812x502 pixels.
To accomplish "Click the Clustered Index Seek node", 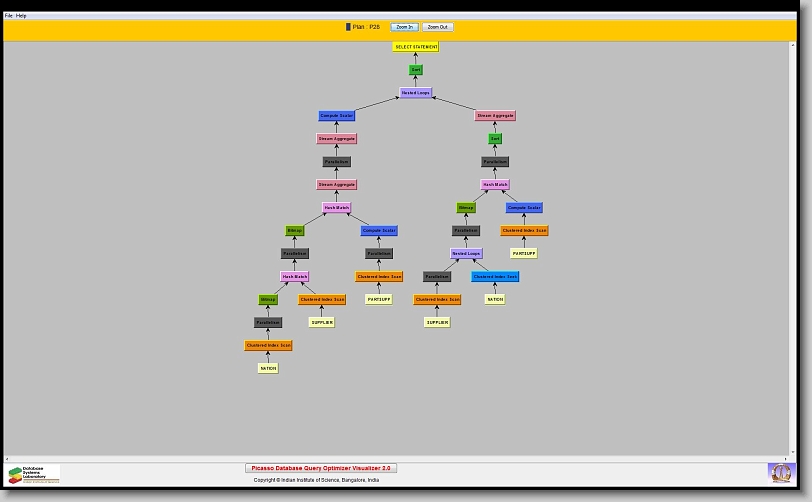I will [495, 277].
